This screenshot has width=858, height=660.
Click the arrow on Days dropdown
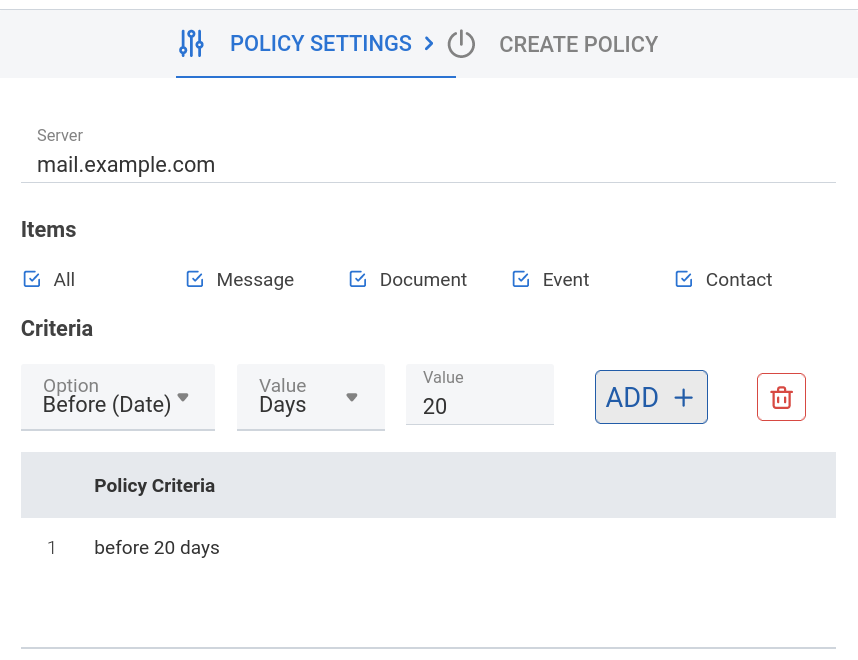[352, 397]
